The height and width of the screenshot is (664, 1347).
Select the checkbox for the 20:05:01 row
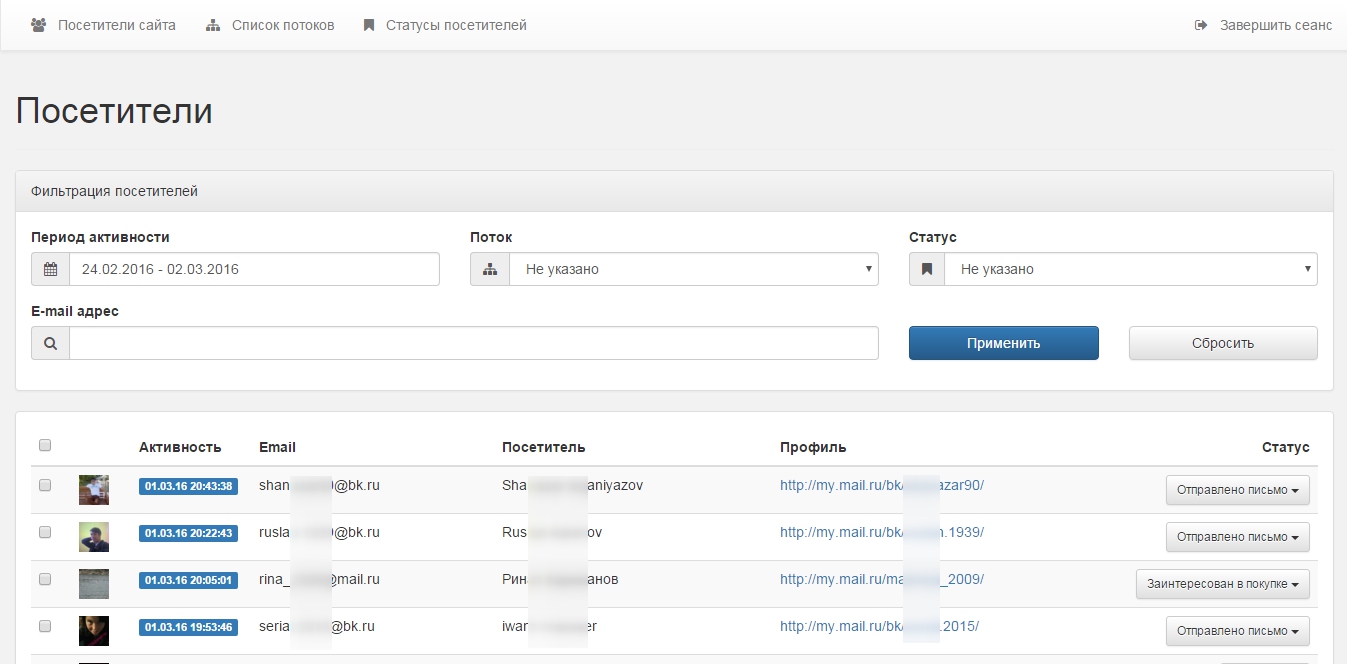point(45,579)
